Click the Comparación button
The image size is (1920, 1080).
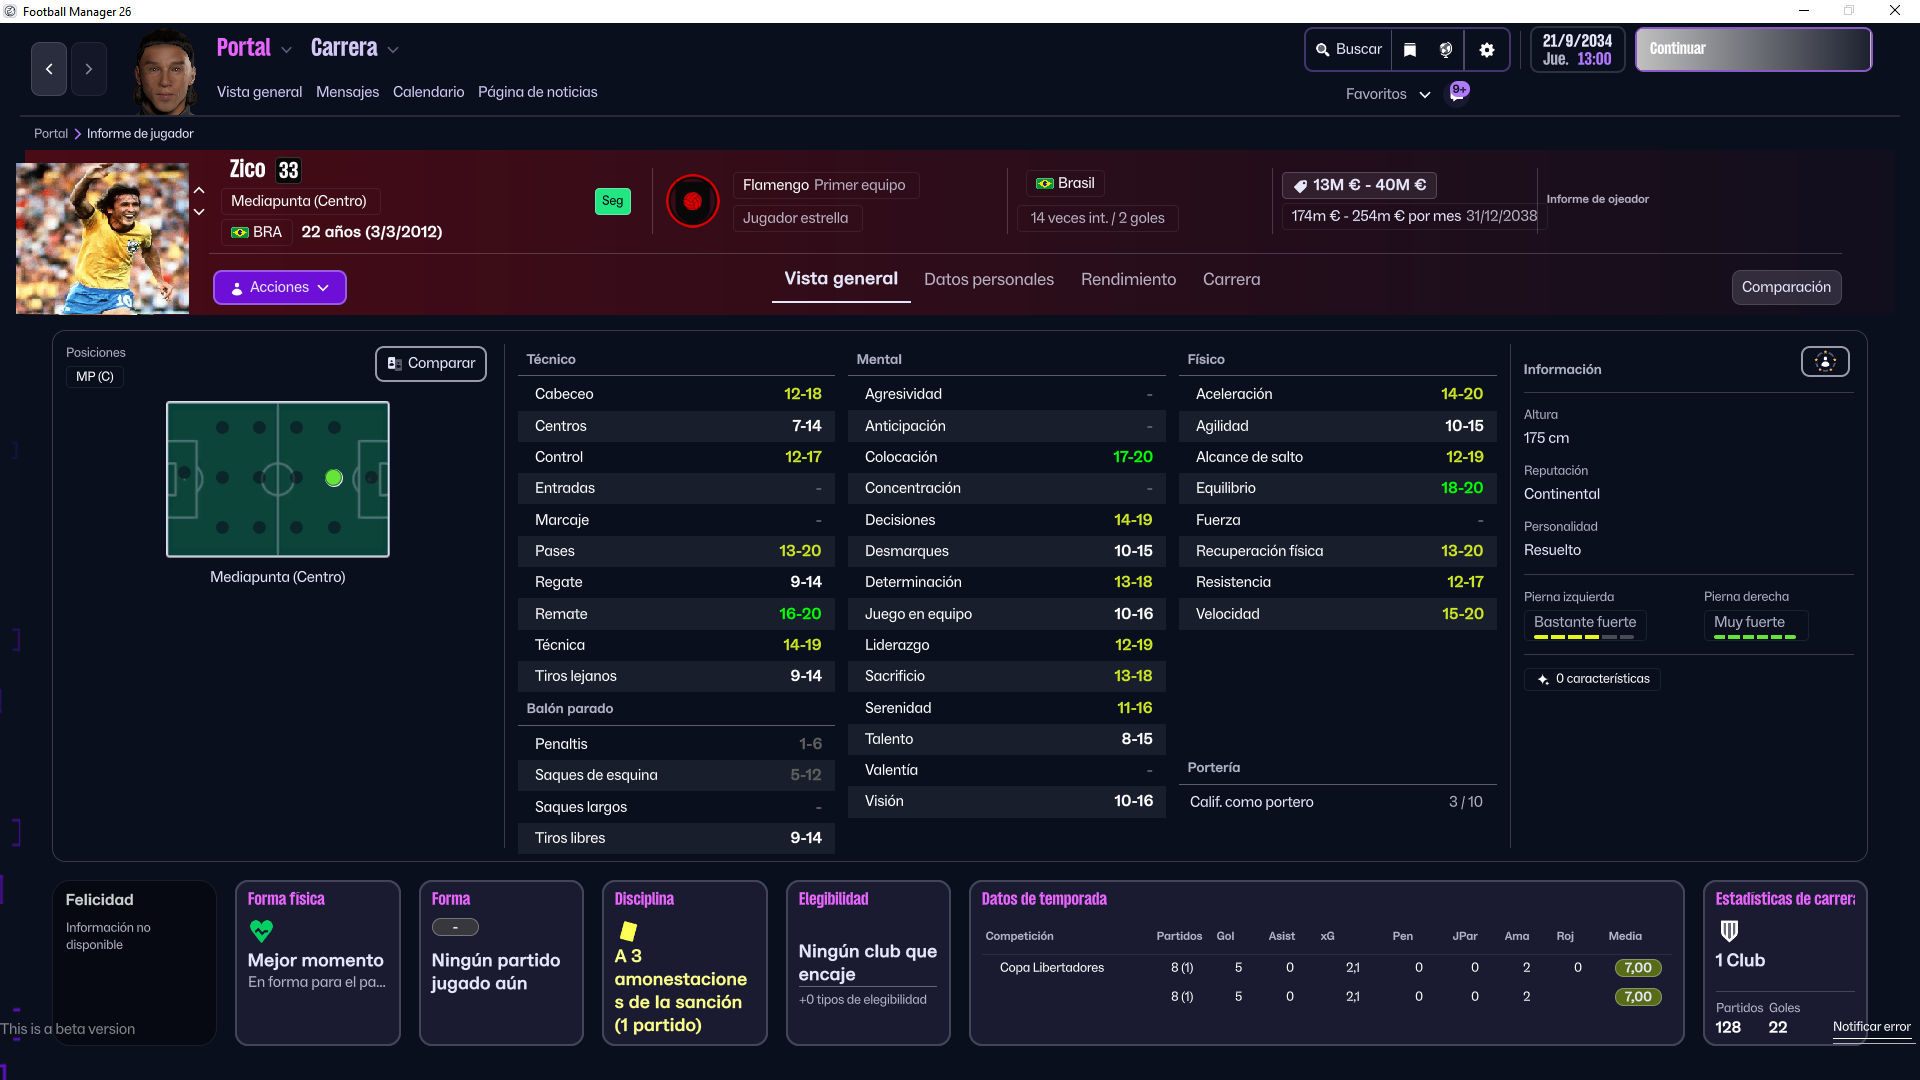1786,288
